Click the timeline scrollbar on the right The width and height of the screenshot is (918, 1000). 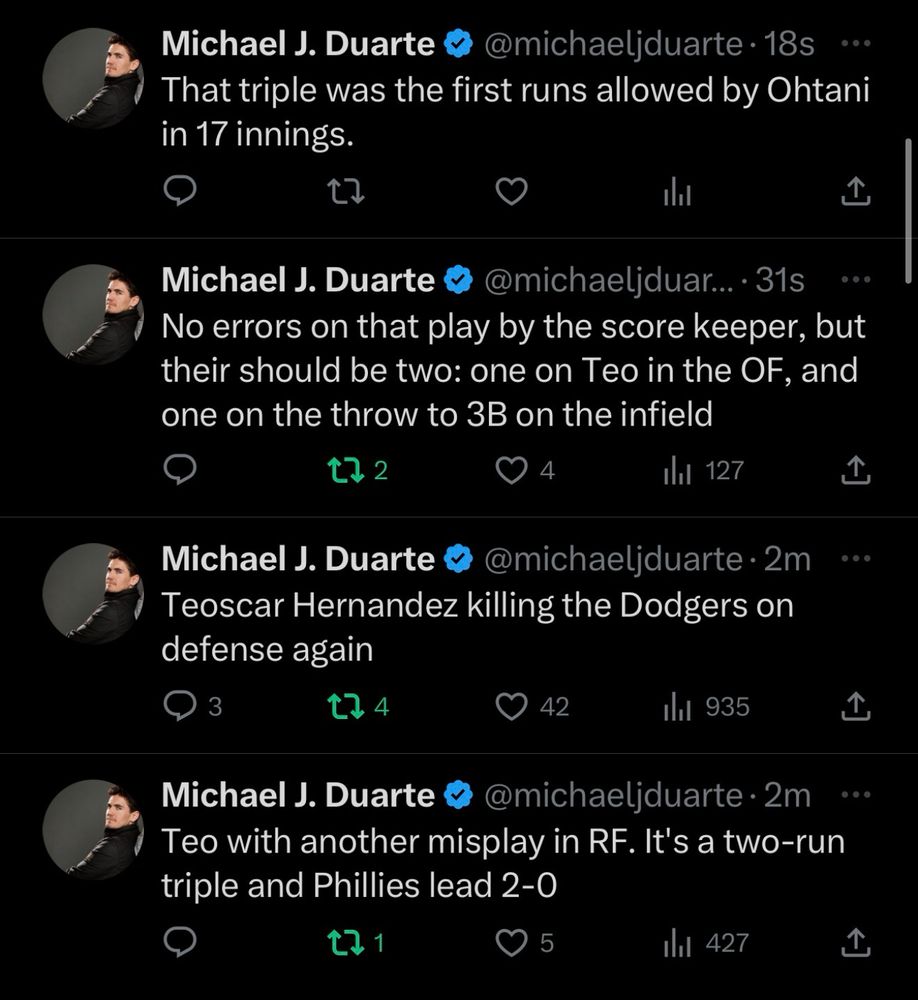[x=908, y=210]
